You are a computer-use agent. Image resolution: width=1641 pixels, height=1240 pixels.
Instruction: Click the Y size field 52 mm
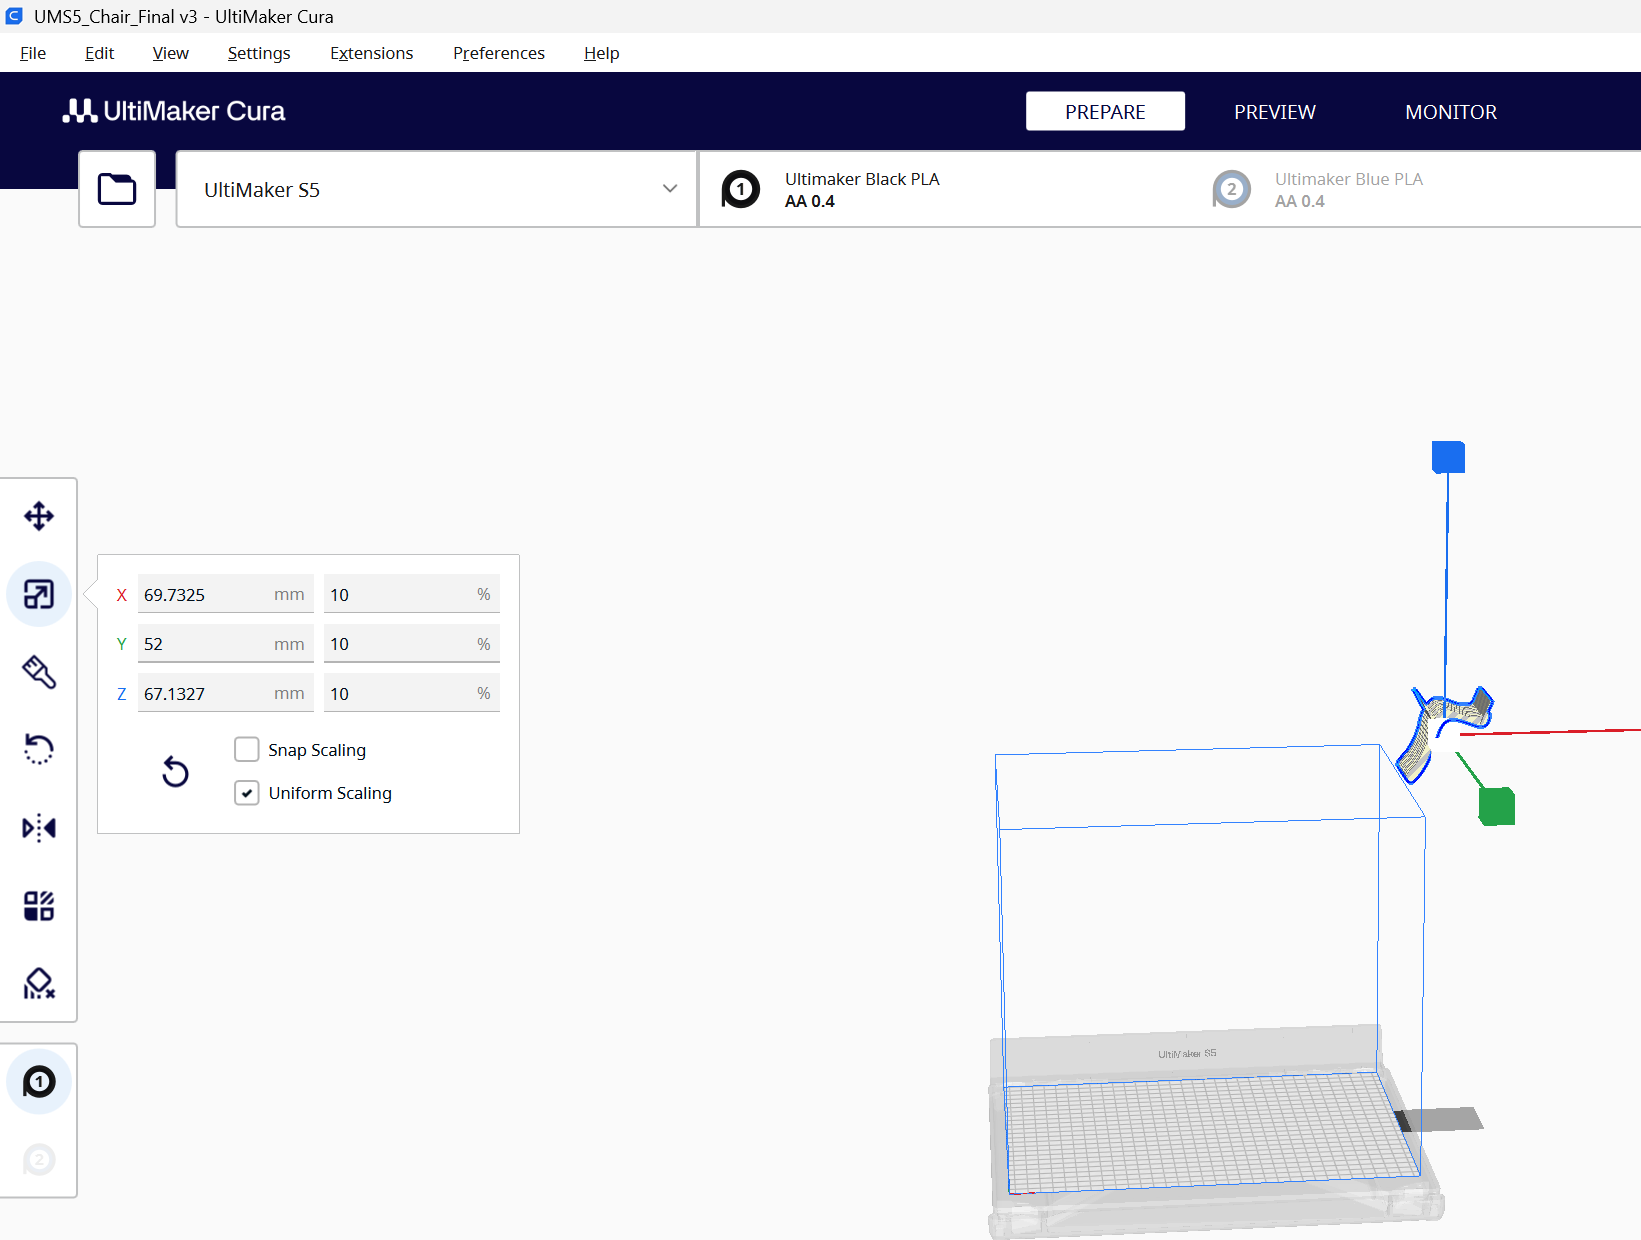226,644
